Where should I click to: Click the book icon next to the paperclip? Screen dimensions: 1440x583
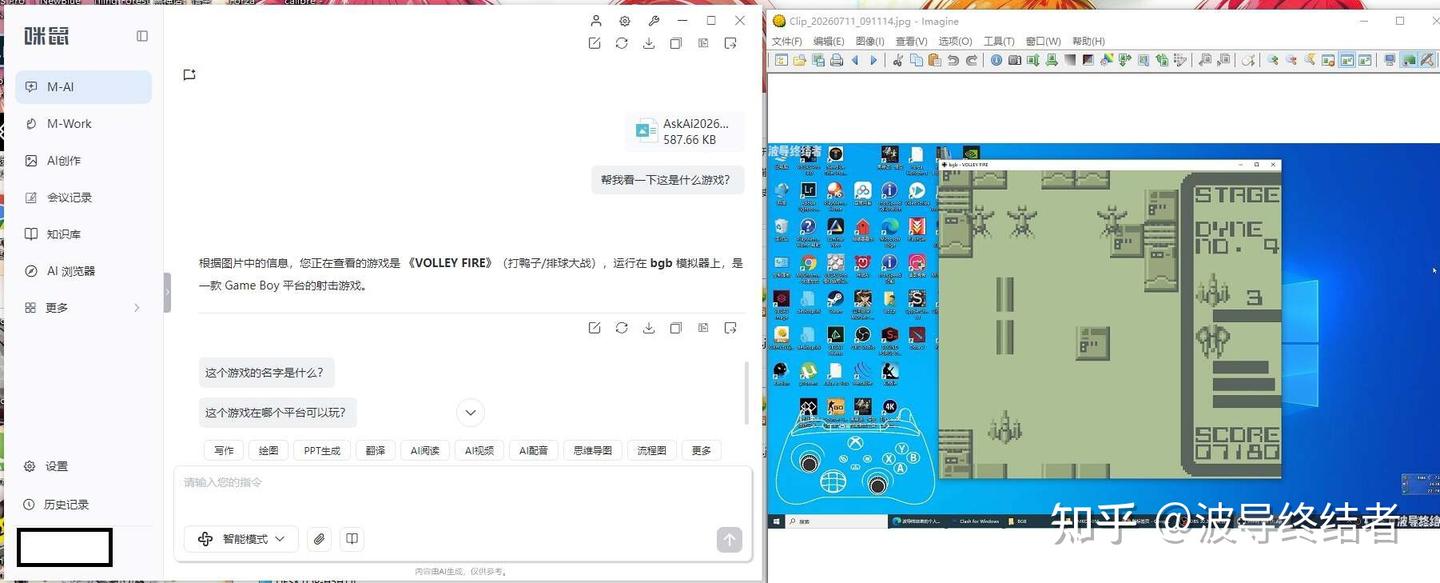352,539
